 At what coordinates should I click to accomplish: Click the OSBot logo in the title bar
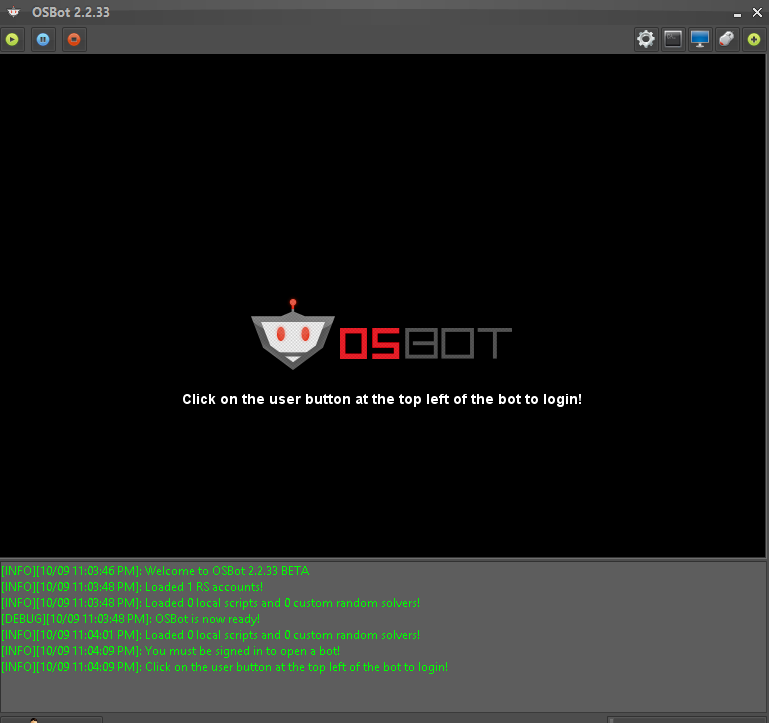[x=14, y=12]
